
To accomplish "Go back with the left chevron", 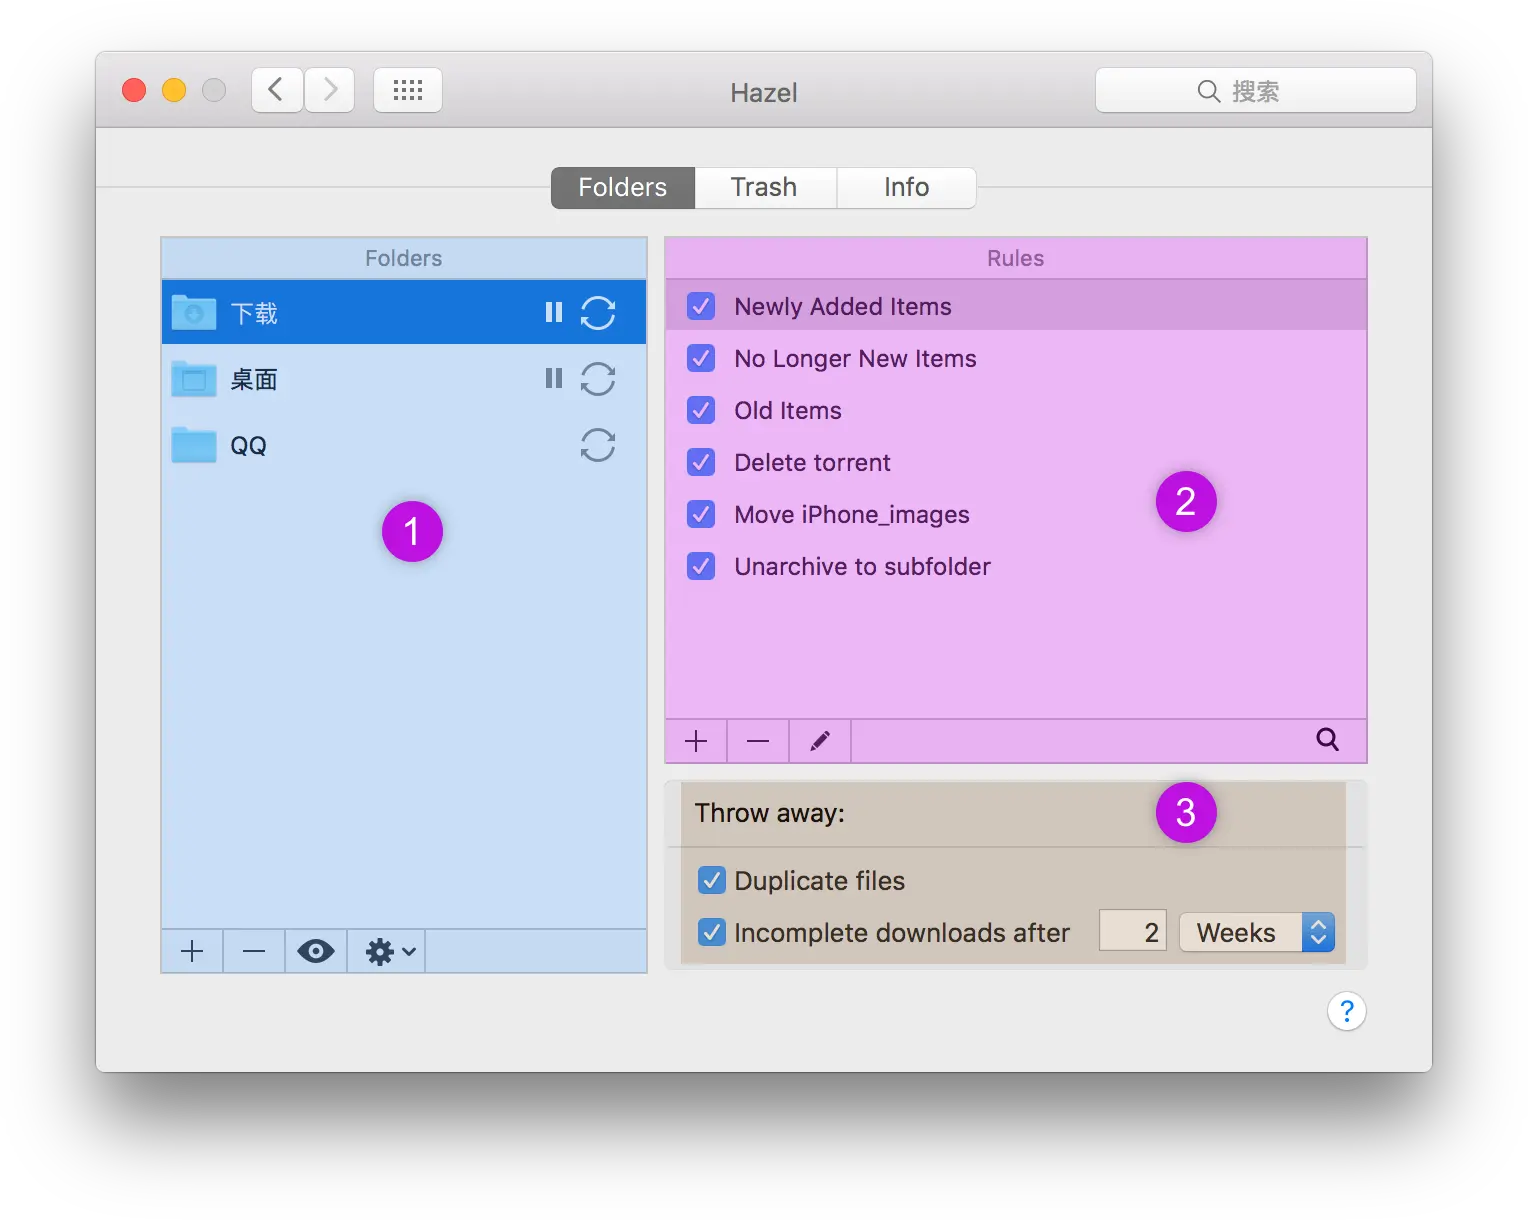I will (x=277, y=90).
